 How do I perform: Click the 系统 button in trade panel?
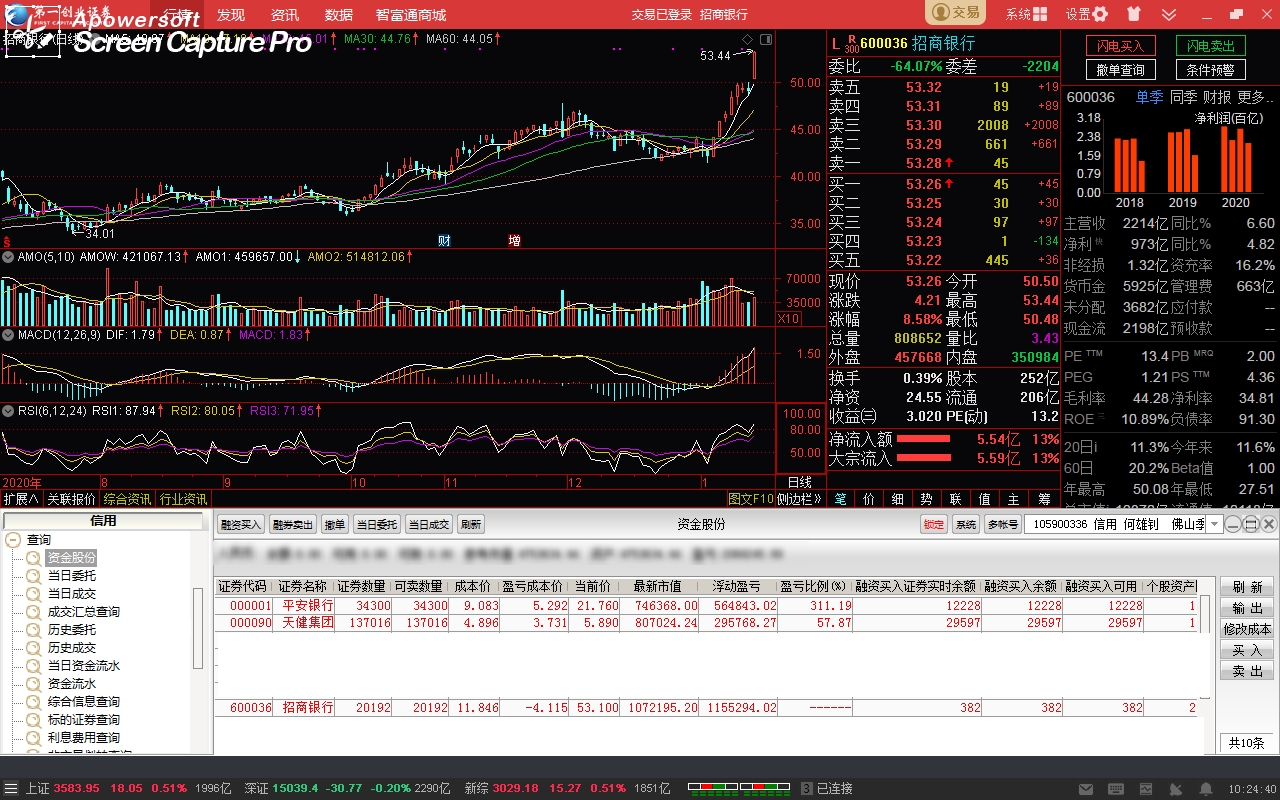[966, 524]
